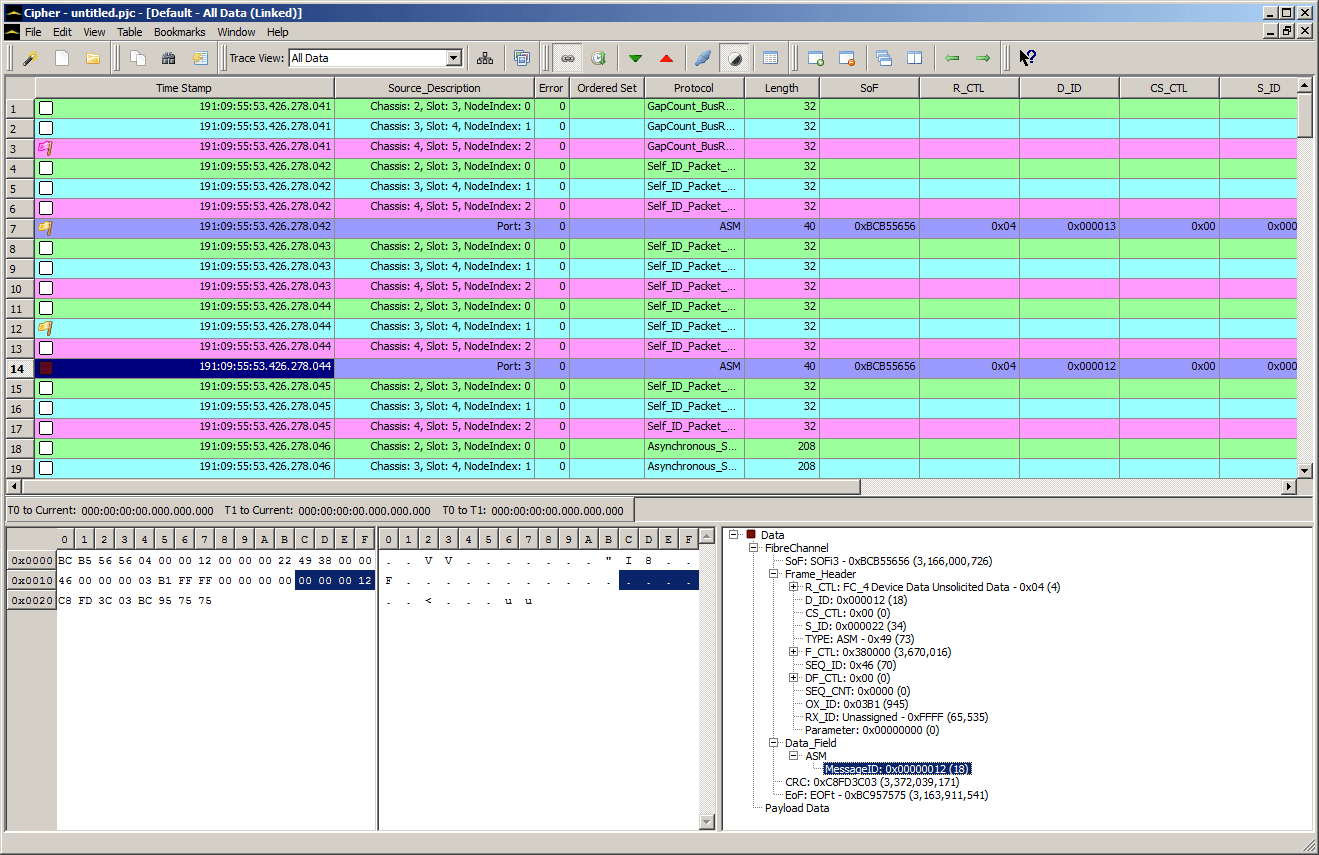Click the green right arrow navigation icon
This screenshot has width=1319, height=855.
click(x=983, y=58)
